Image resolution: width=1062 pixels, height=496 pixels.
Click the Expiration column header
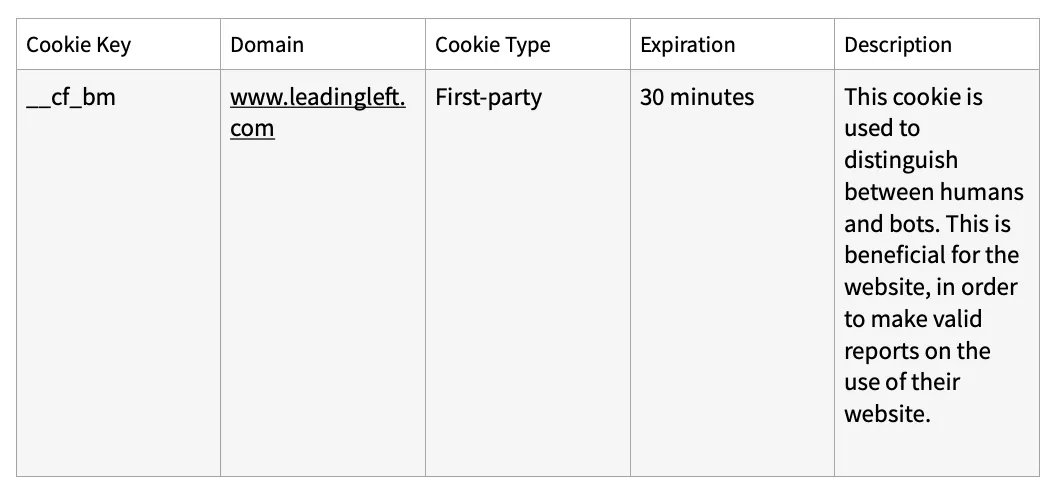point(687,45)
